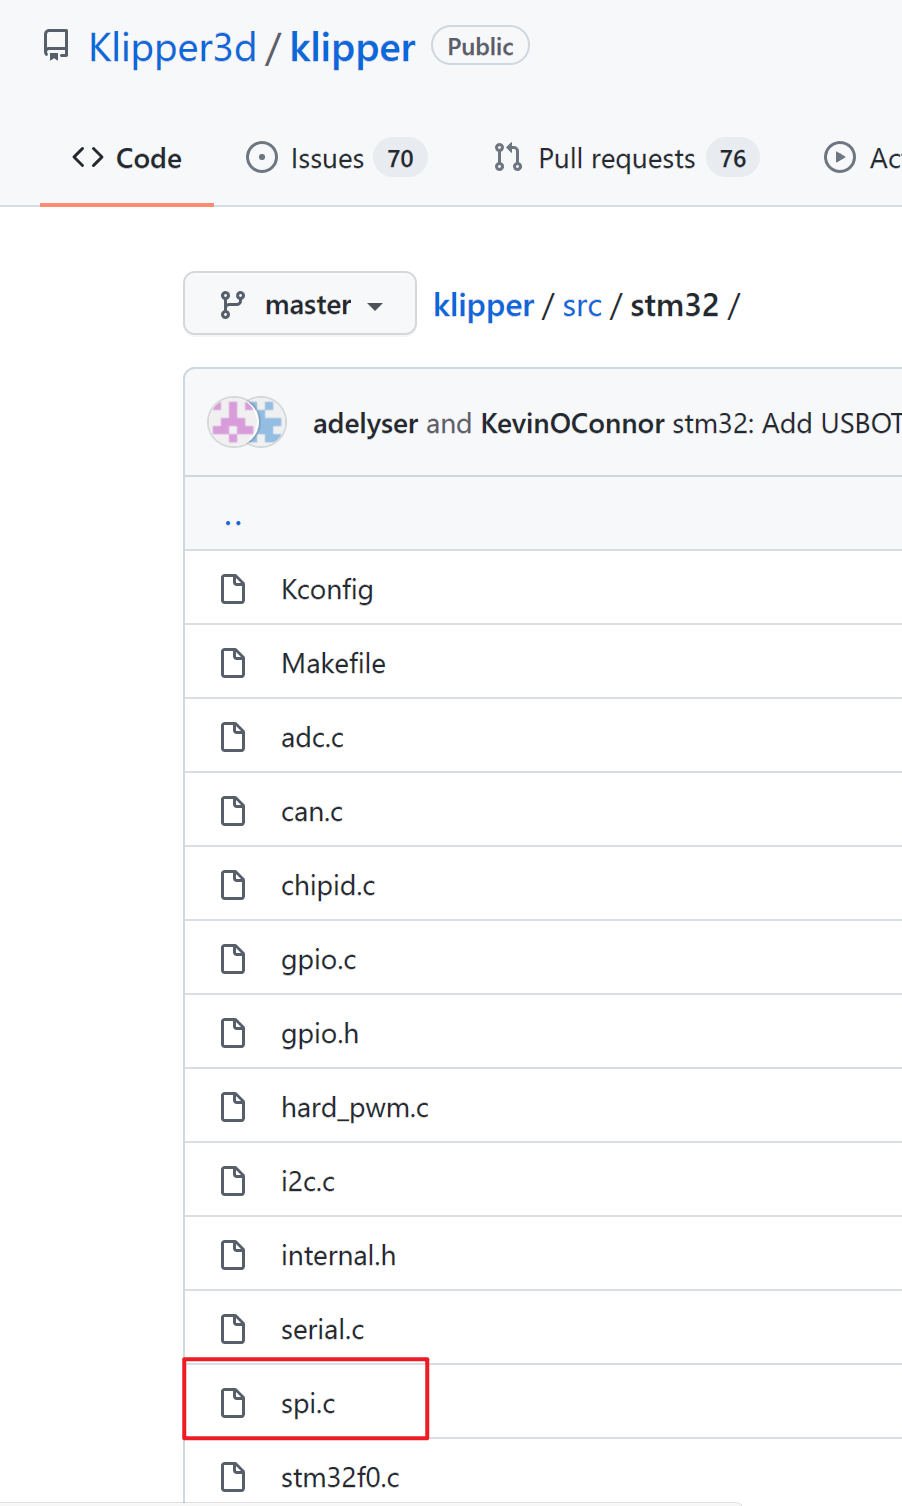The width and height of the screenshot is (902, 1506).
Task: Click the Actions play icon
Action: [840, 158]
